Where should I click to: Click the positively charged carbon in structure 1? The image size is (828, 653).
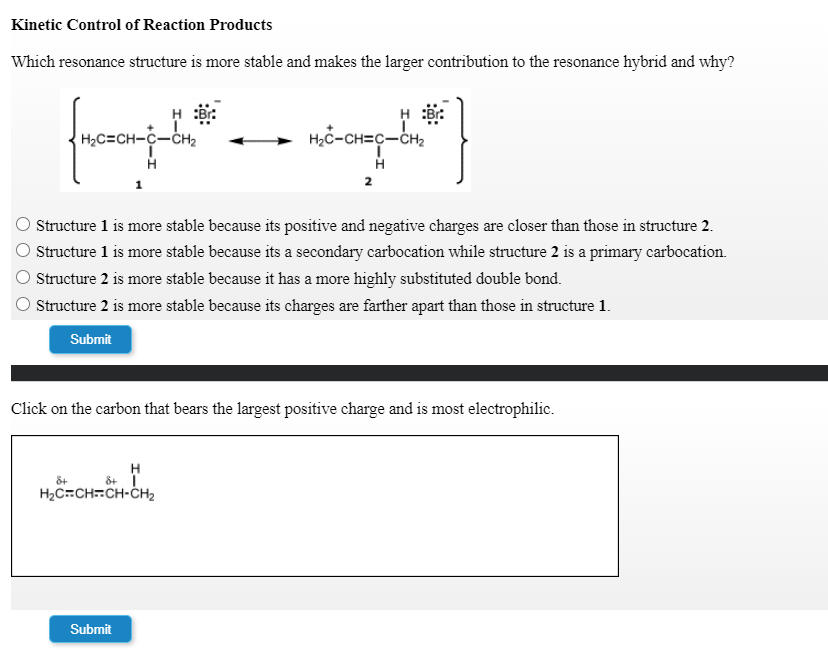(x=150, y=139)
